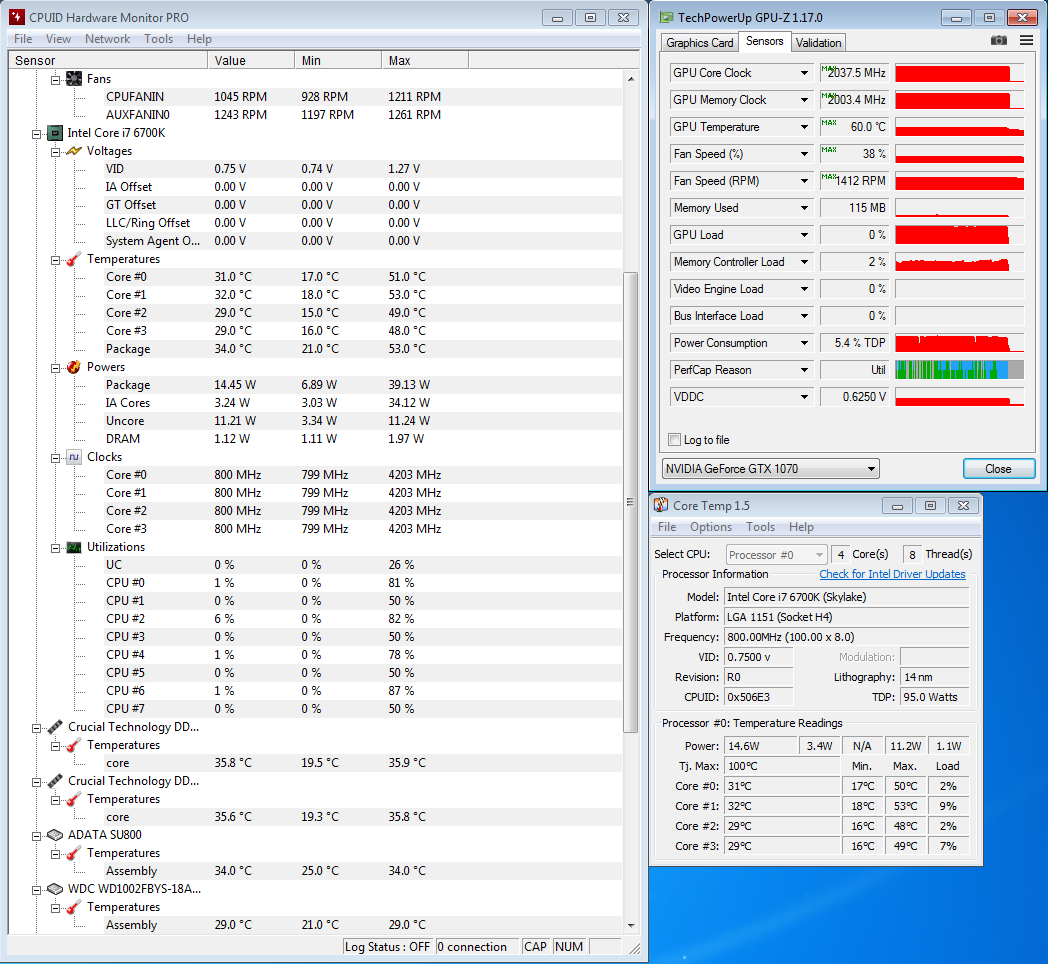Click the GPU-Z Close button
The width and height of the screenshot is (1048, 964).
point(999,469)
